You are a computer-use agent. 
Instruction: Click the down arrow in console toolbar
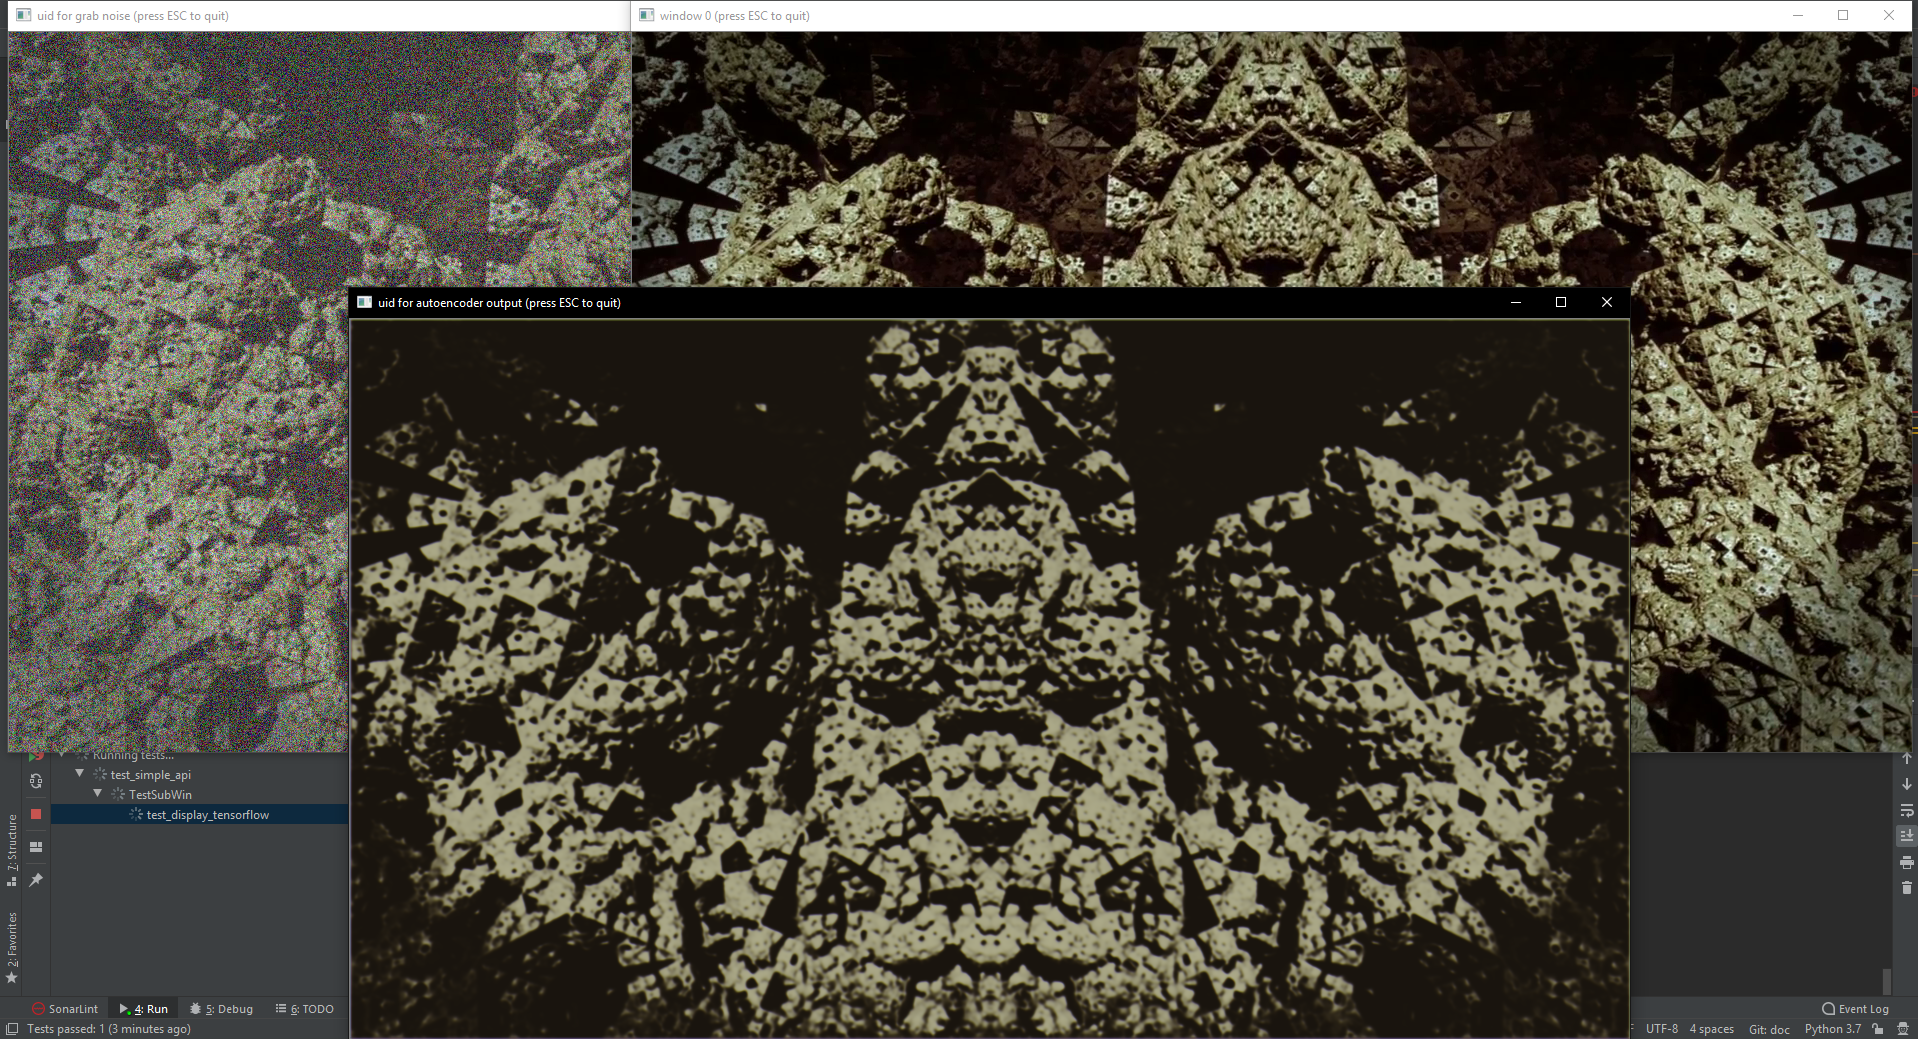point(1907,784)
